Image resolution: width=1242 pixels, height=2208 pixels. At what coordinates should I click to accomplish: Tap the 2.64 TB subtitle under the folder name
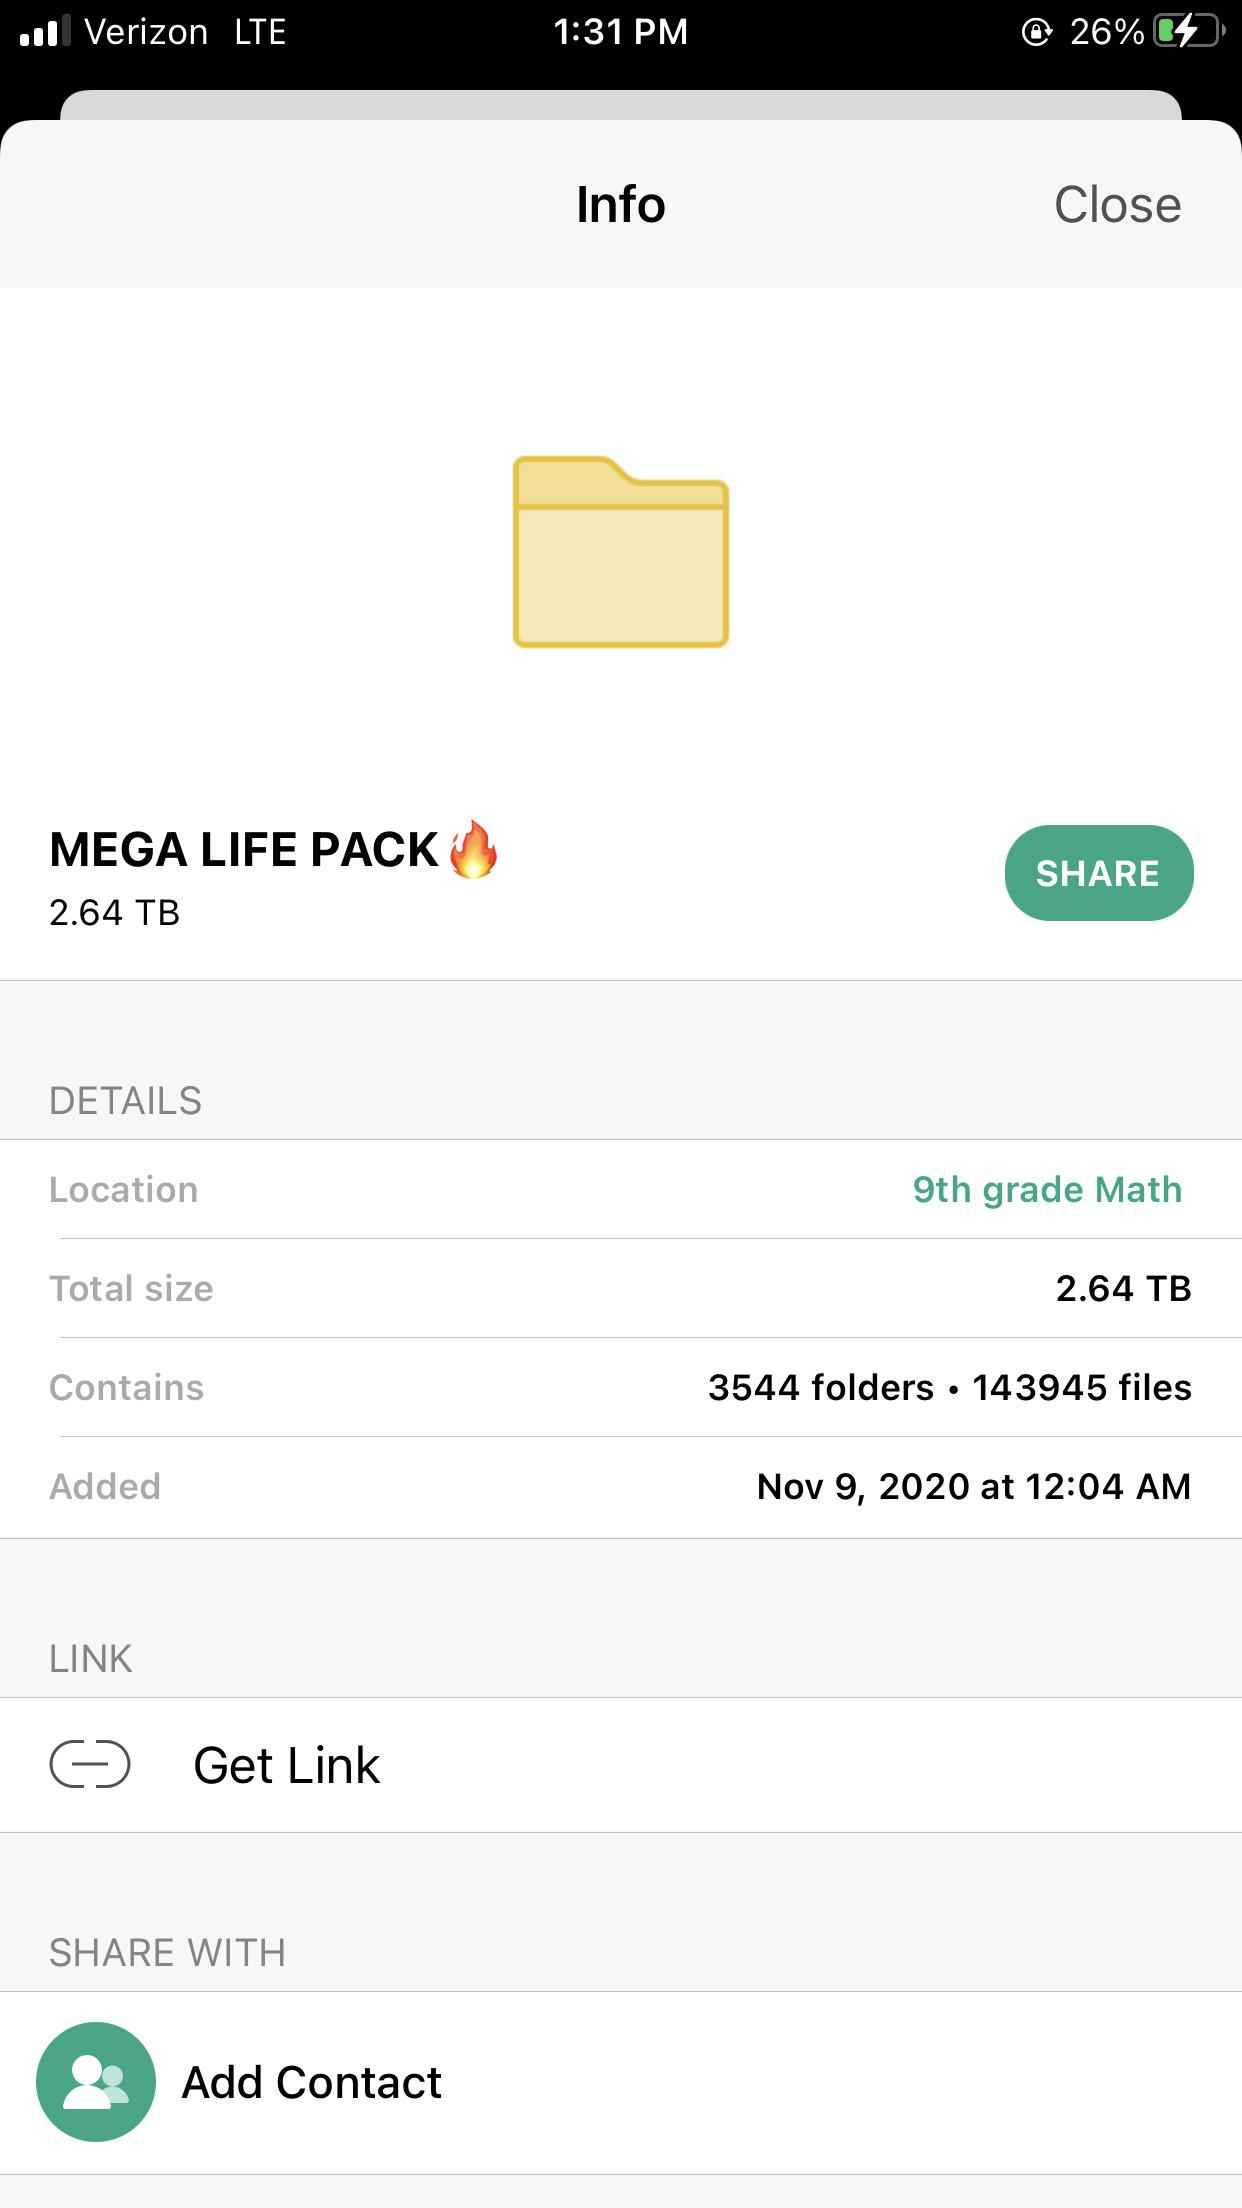point(114,913)
